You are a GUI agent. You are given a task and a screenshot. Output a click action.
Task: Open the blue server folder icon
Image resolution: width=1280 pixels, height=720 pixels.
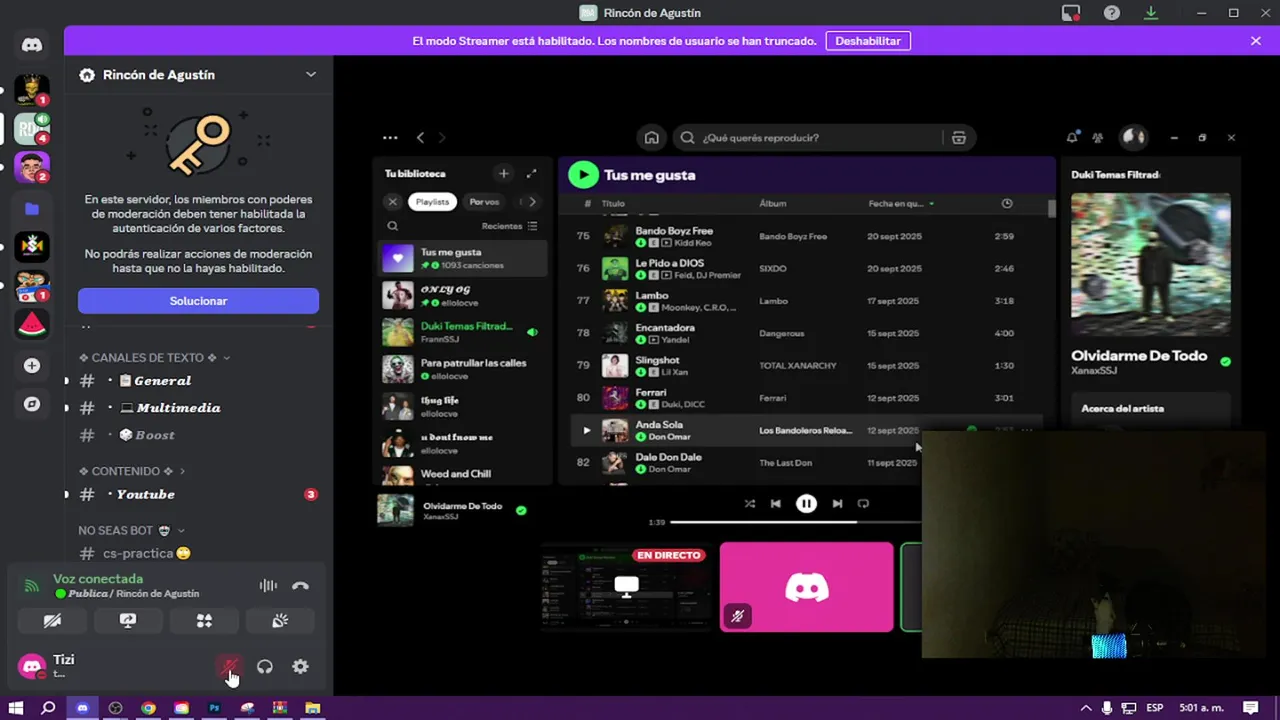[x=32, y=209]
